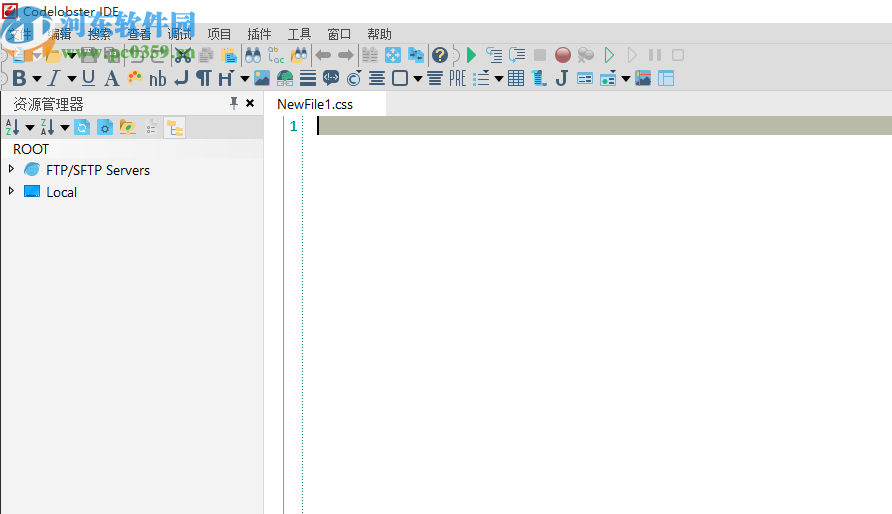Toggle explorer tree view mode

175,128
